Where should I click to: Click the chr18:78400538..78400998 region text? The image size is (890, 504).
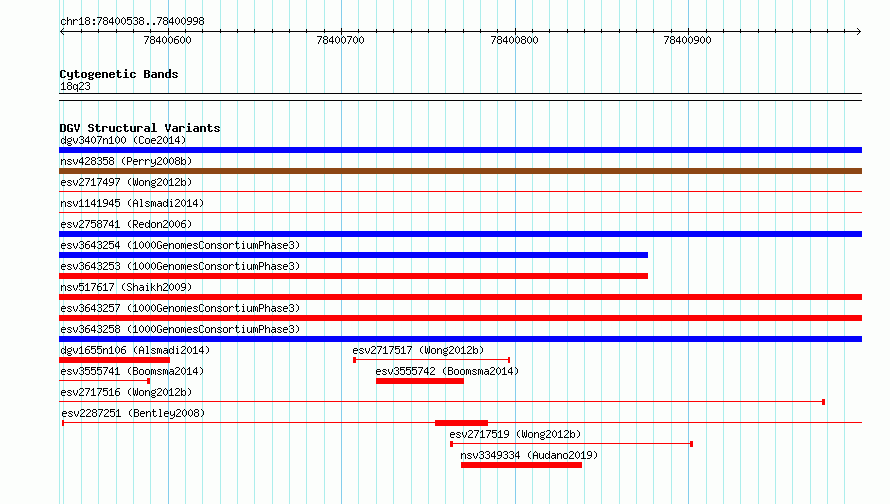[132, 22]
